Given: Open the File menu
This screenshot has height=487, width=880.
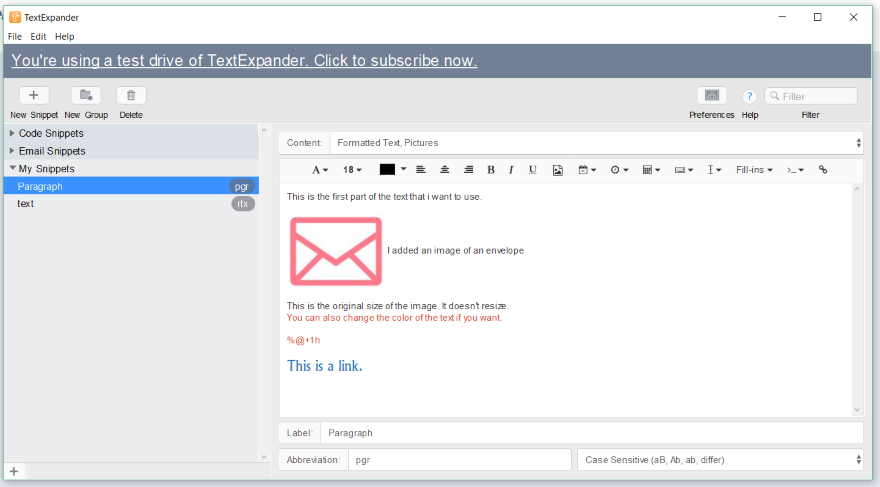Looking at the screenshot, I should click(15, 36).
